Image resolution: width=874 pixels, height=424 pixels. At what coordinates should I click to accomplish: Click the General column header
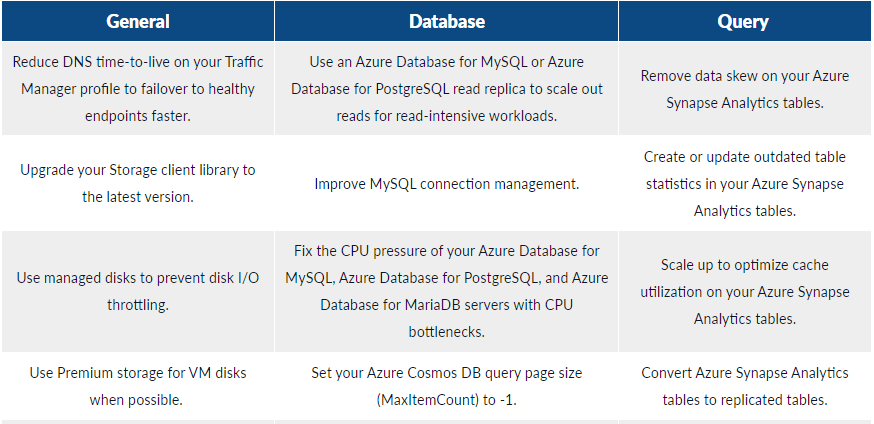[x=137, y=21]
